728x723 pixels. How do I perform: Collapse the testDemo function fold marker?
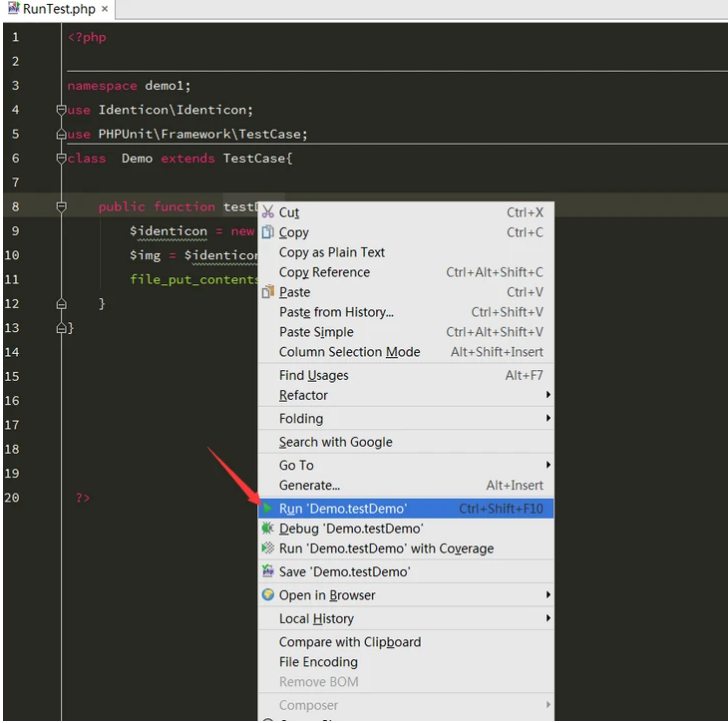(x=61, y=207)
